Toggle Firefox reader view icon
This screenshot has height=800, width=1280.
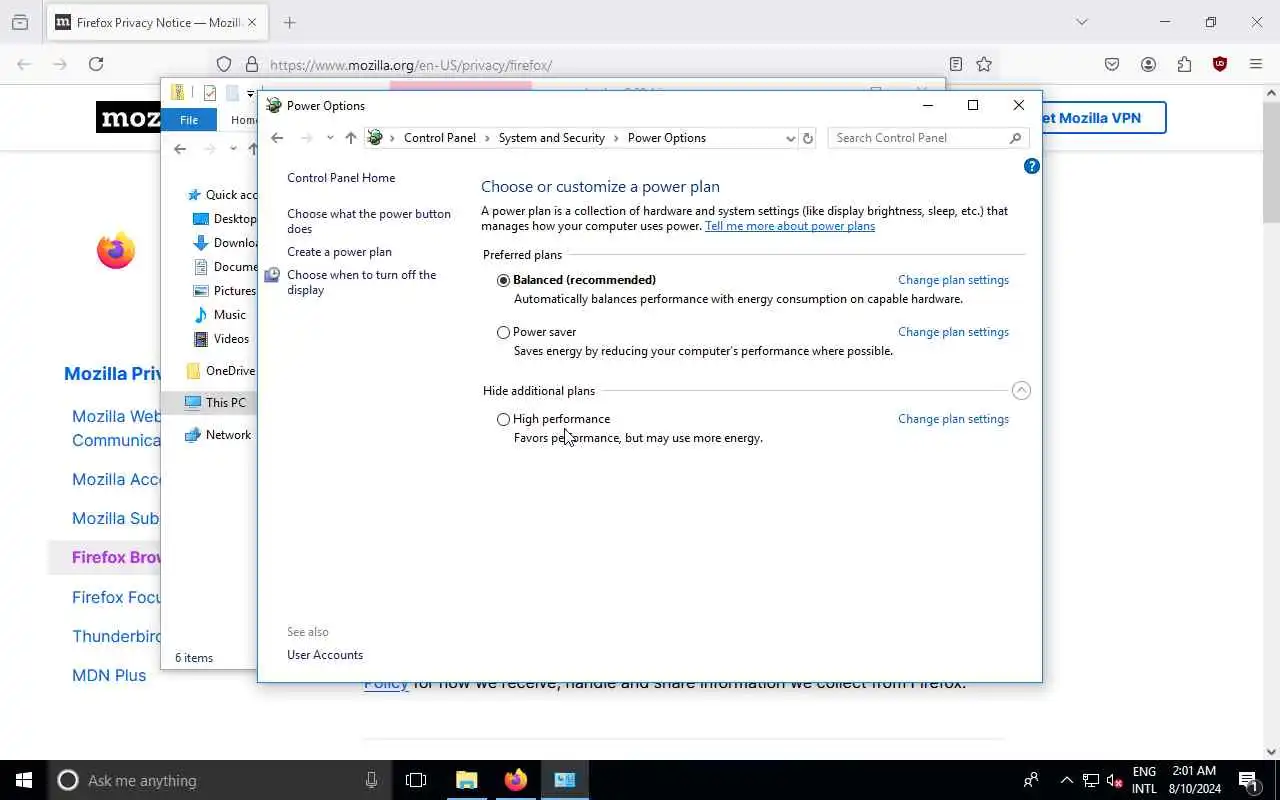point(956,64)
